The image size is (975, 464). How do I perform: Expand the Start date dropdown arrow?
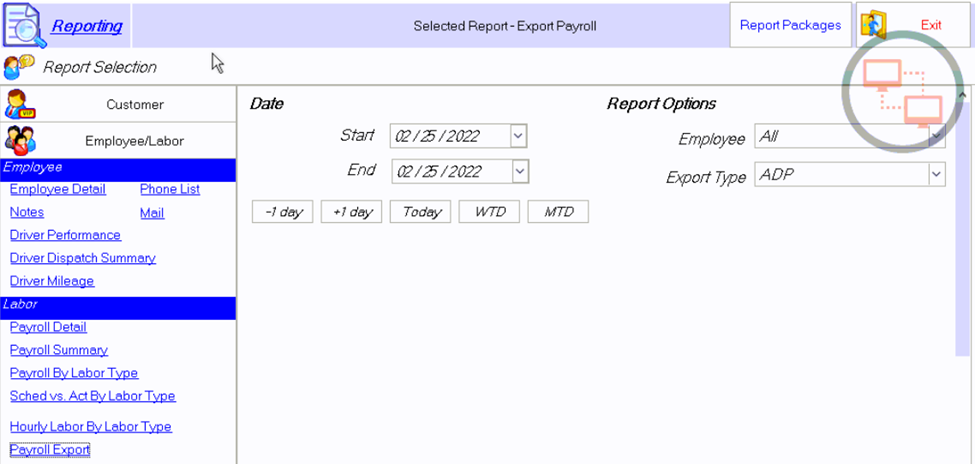click(519, 136)
